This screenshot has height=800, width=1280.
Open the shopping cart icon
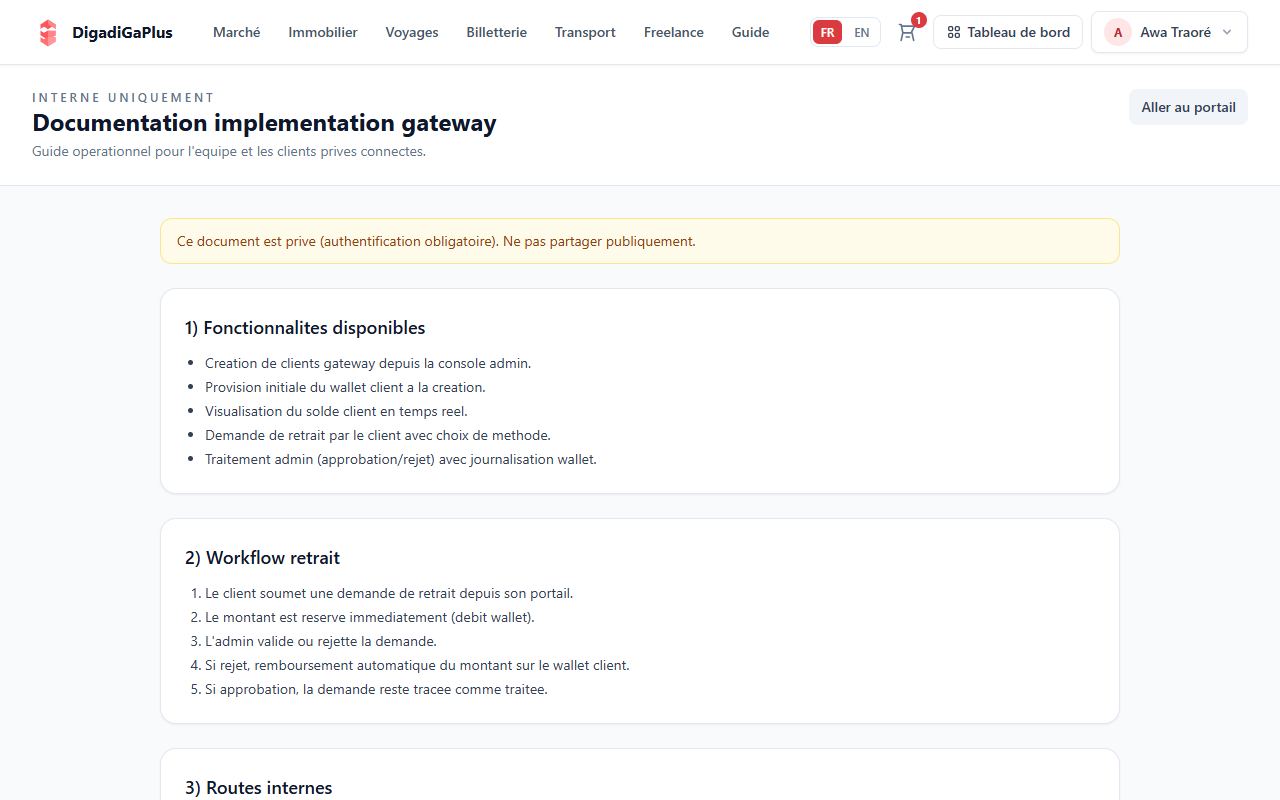pyautogui.click(x=907, y=32)
